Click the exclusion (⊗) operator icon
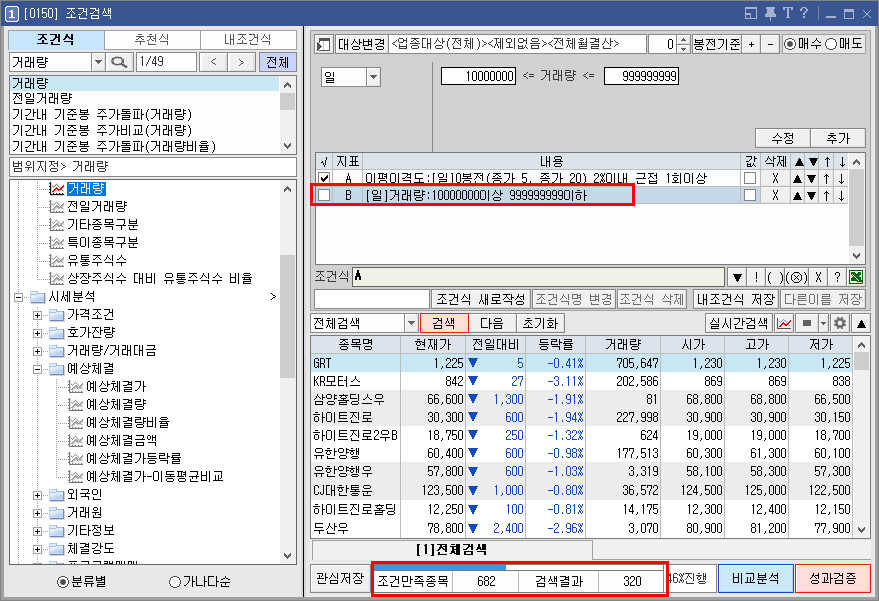Image resolution: width=879 pixels, height=601 pixels. [797, 274]
